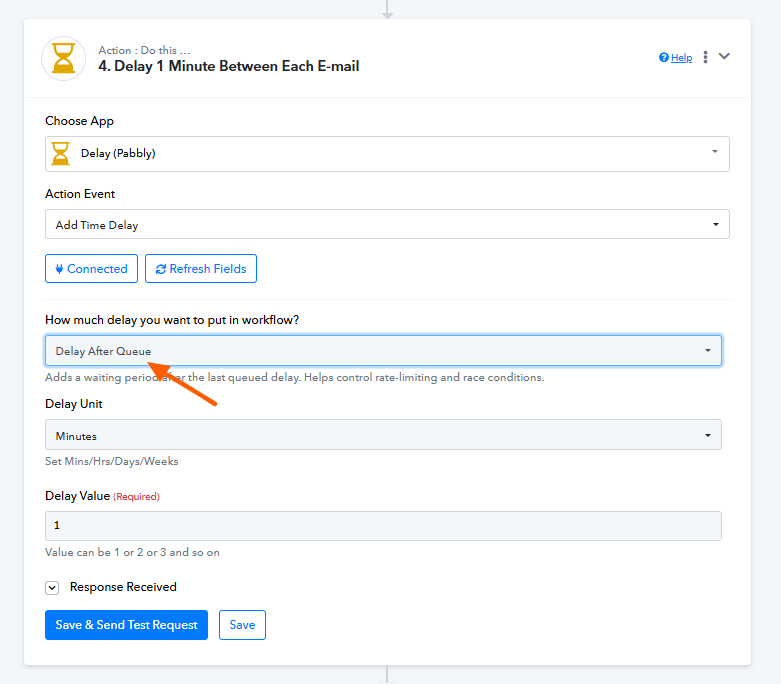The image size is (781, 684).
Task: Click the Refresh Fields button label
Action: pos(208,269)
